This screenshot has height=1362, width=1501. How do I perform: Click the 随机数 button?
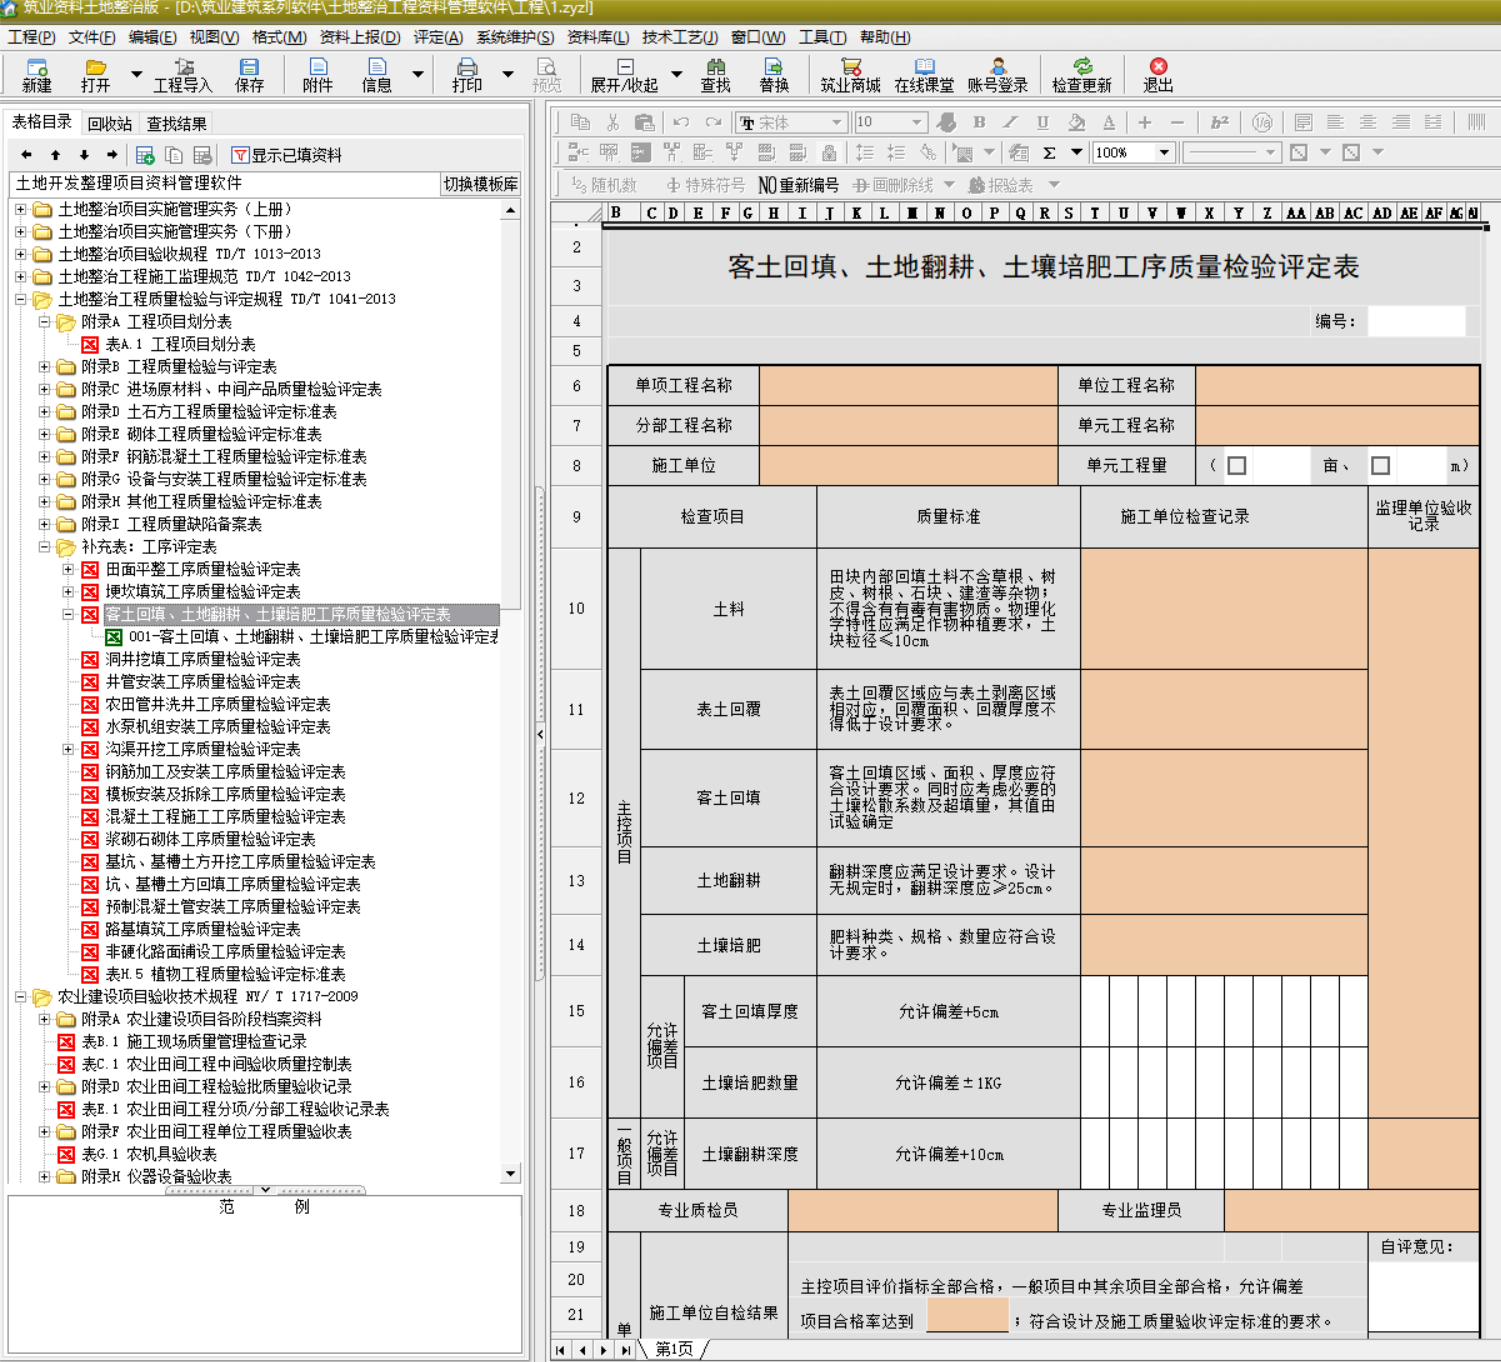[603, 185]
